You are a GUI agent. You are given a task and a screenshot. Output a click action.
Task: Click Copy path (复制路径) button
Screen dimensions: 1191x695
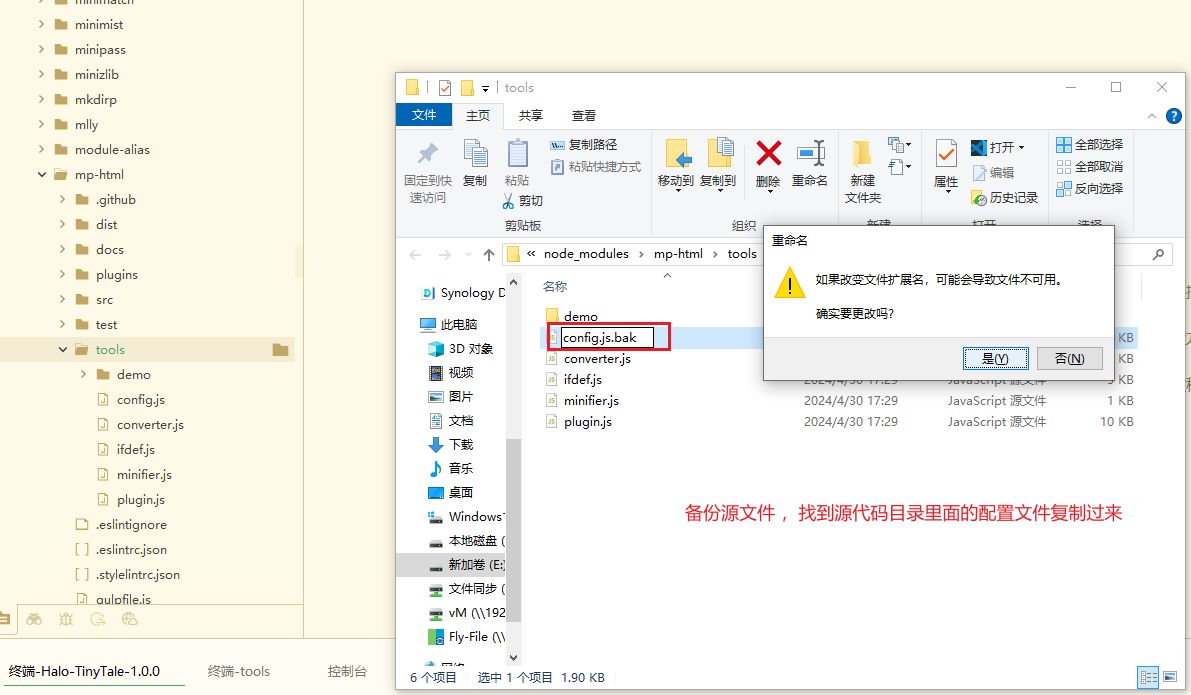click(x=583, y=144)
